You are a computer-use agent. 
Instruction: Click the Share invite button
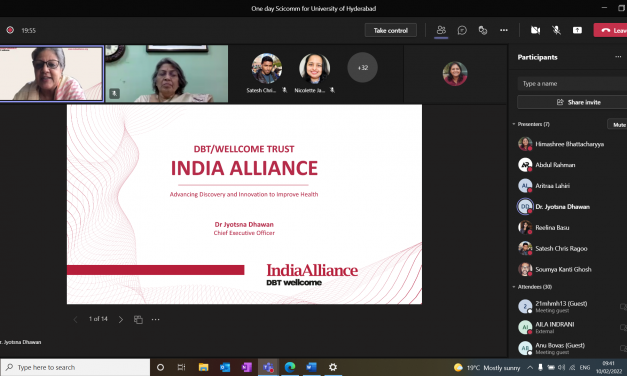tap(572, 102)
